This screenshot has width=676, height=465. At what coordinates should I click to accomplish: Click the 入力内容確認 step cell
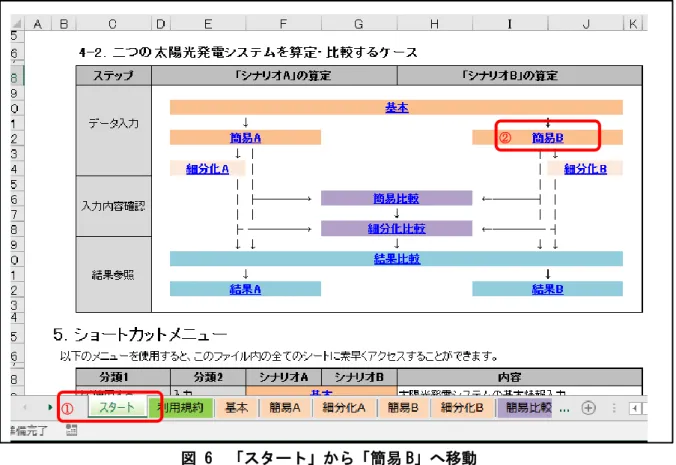113,206
